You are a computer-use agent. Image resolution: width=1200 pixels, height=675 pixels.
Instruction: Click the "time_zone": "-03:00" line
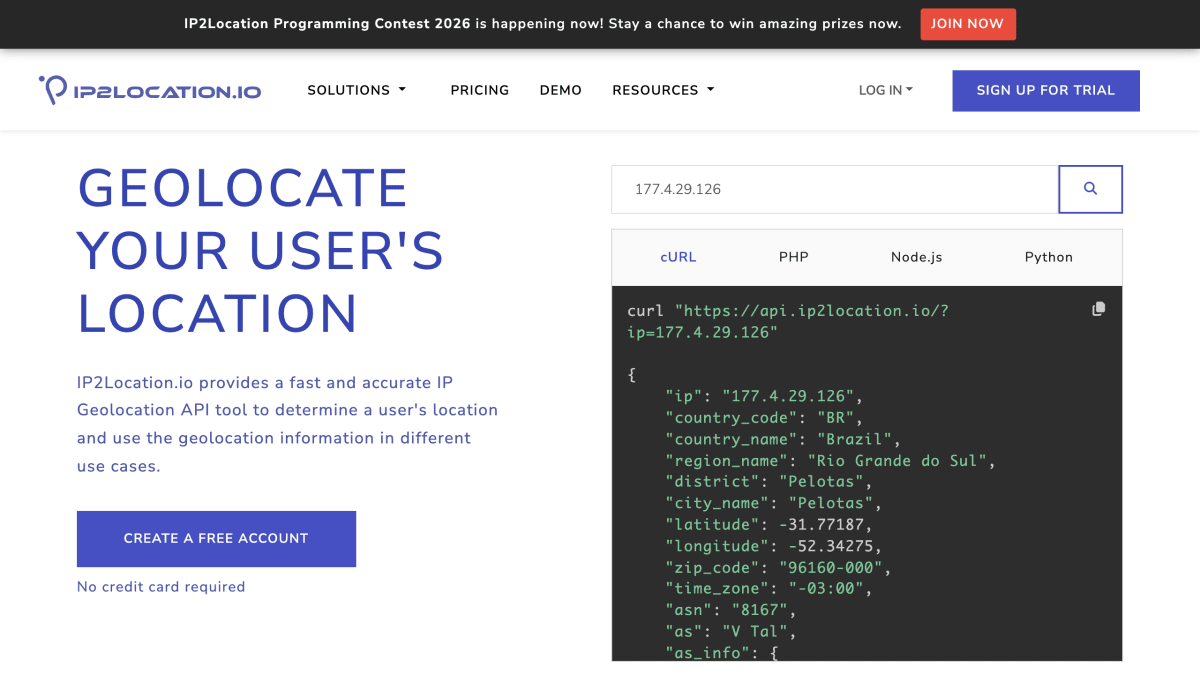(x=769, y=589)
